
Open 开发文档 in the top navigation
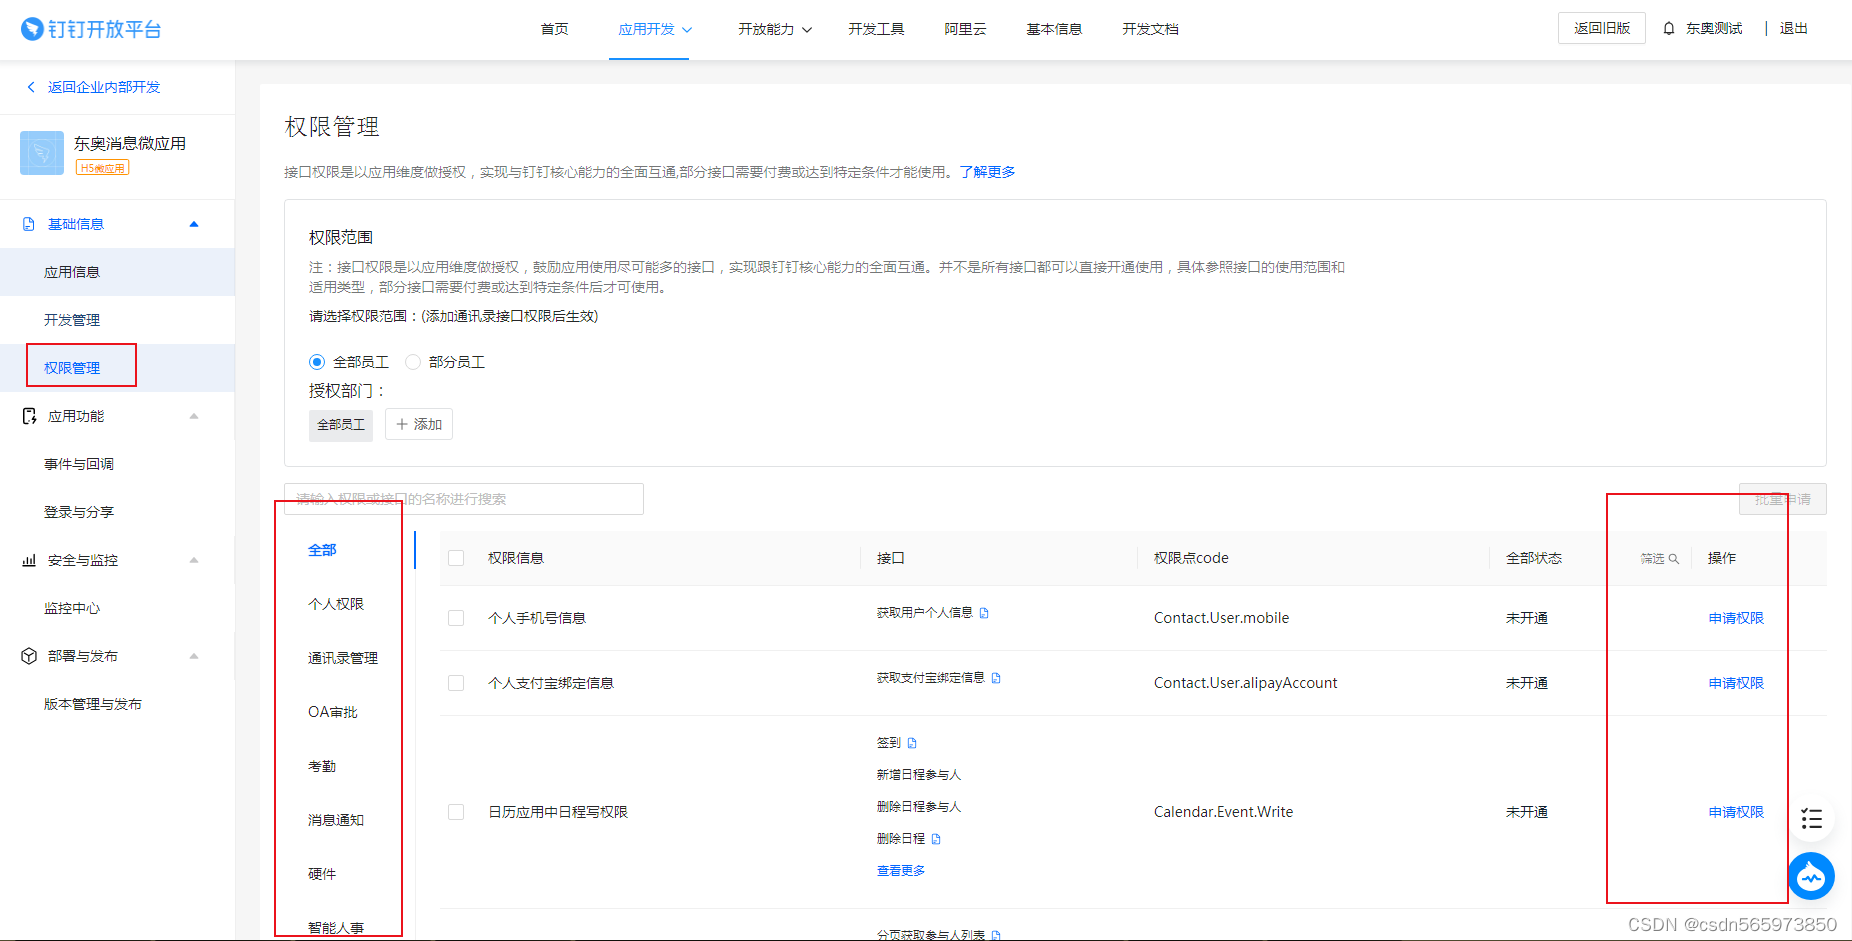pos(1150,29)
